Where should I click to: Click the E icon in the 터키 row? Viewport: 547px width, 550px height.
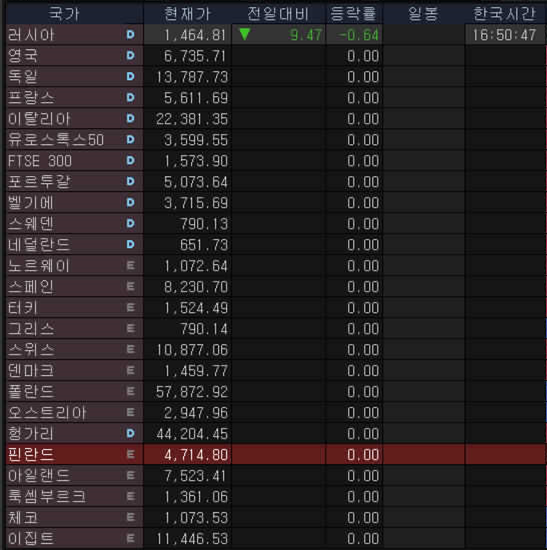(131, 308)
